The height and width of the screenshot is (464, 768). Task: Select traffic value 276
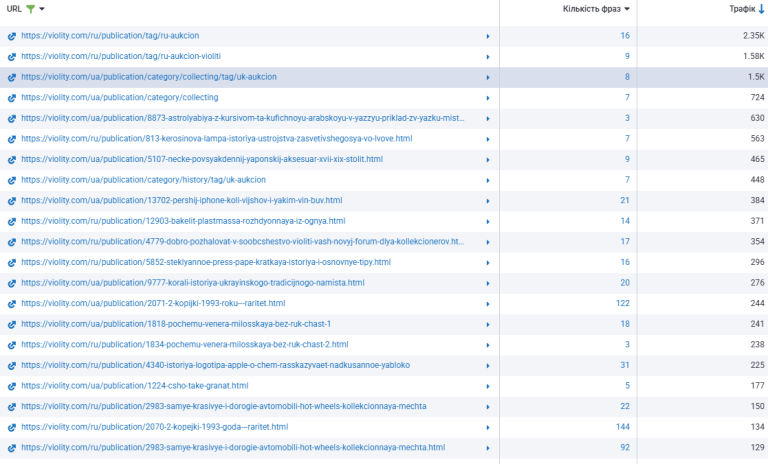click(x=757, y=282)
